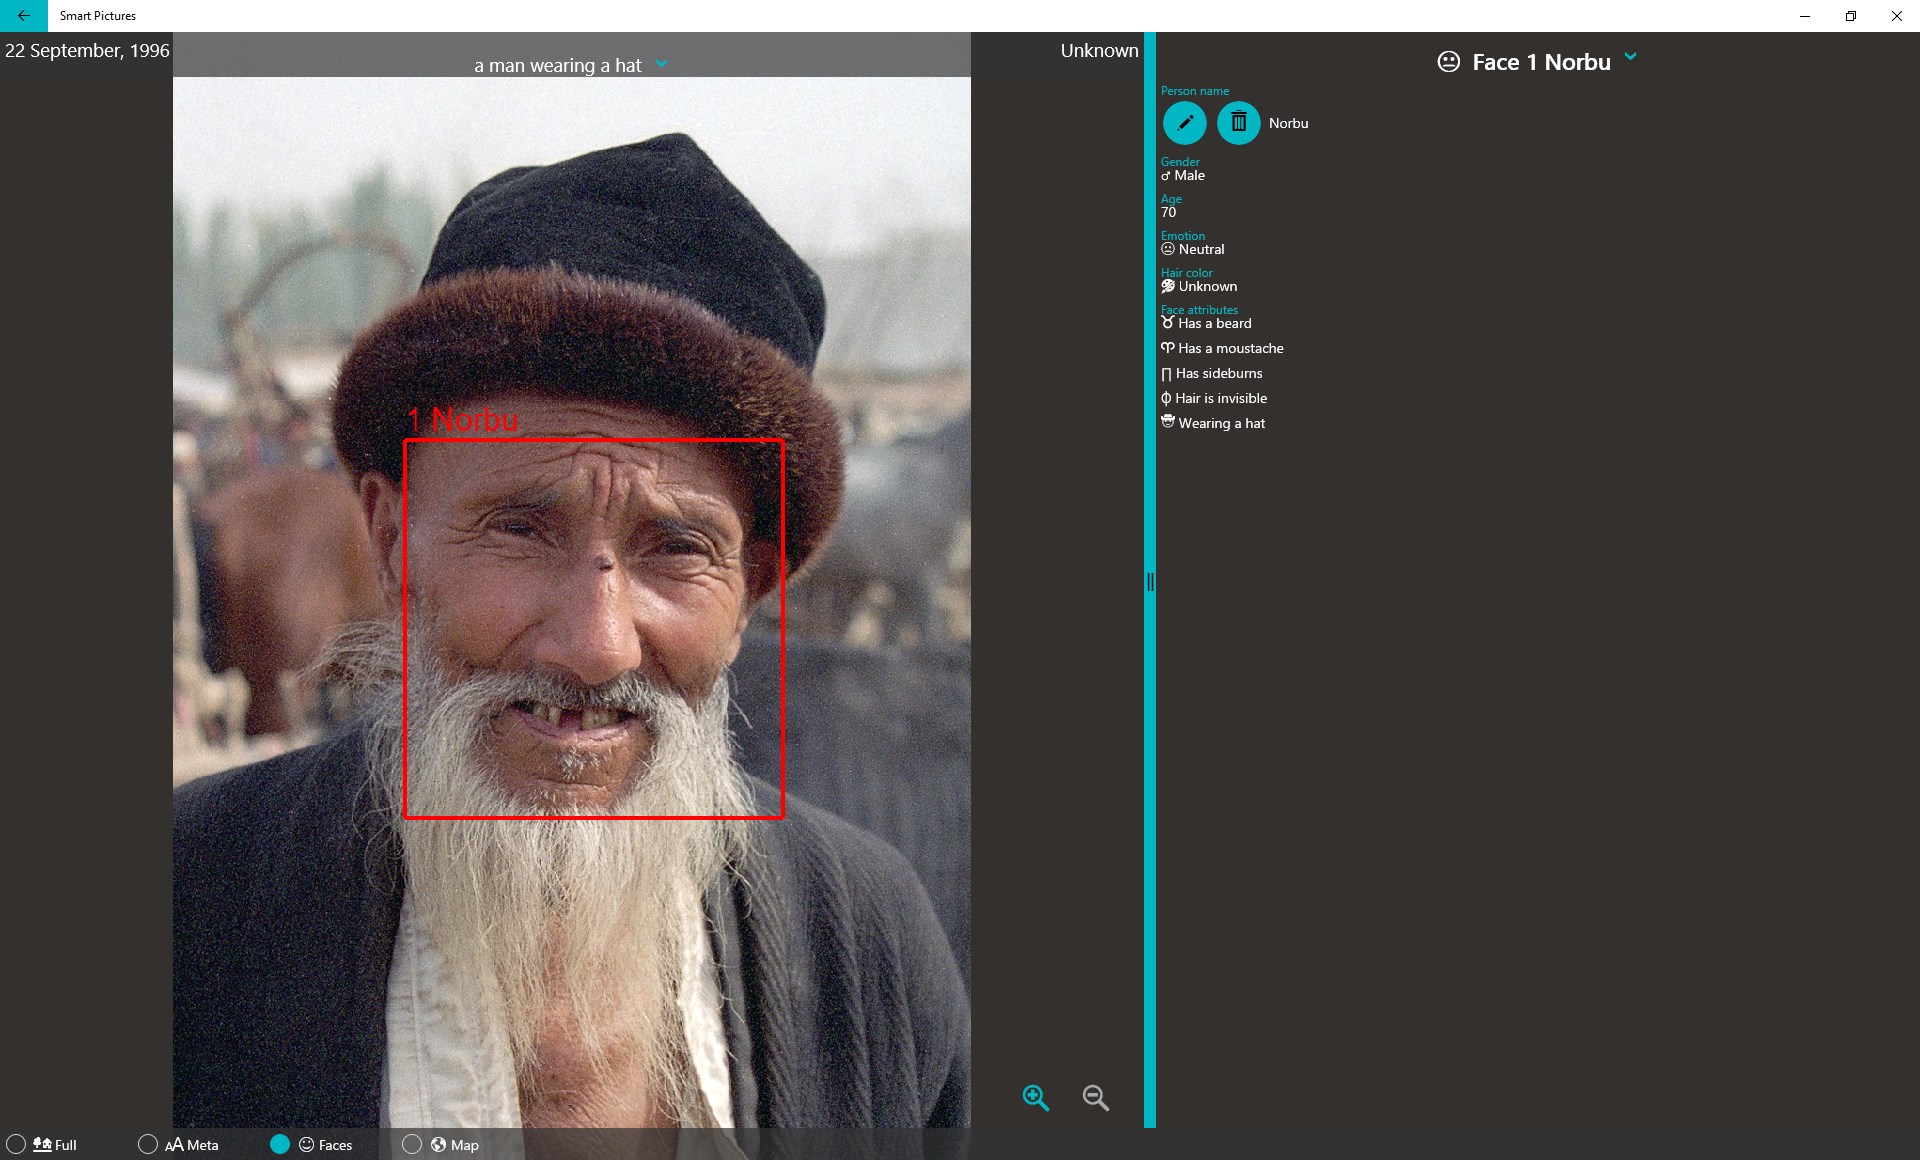The image size is (1920, 1160).
Task: Click the Has a beard attribute icon
Action: 1167,323
